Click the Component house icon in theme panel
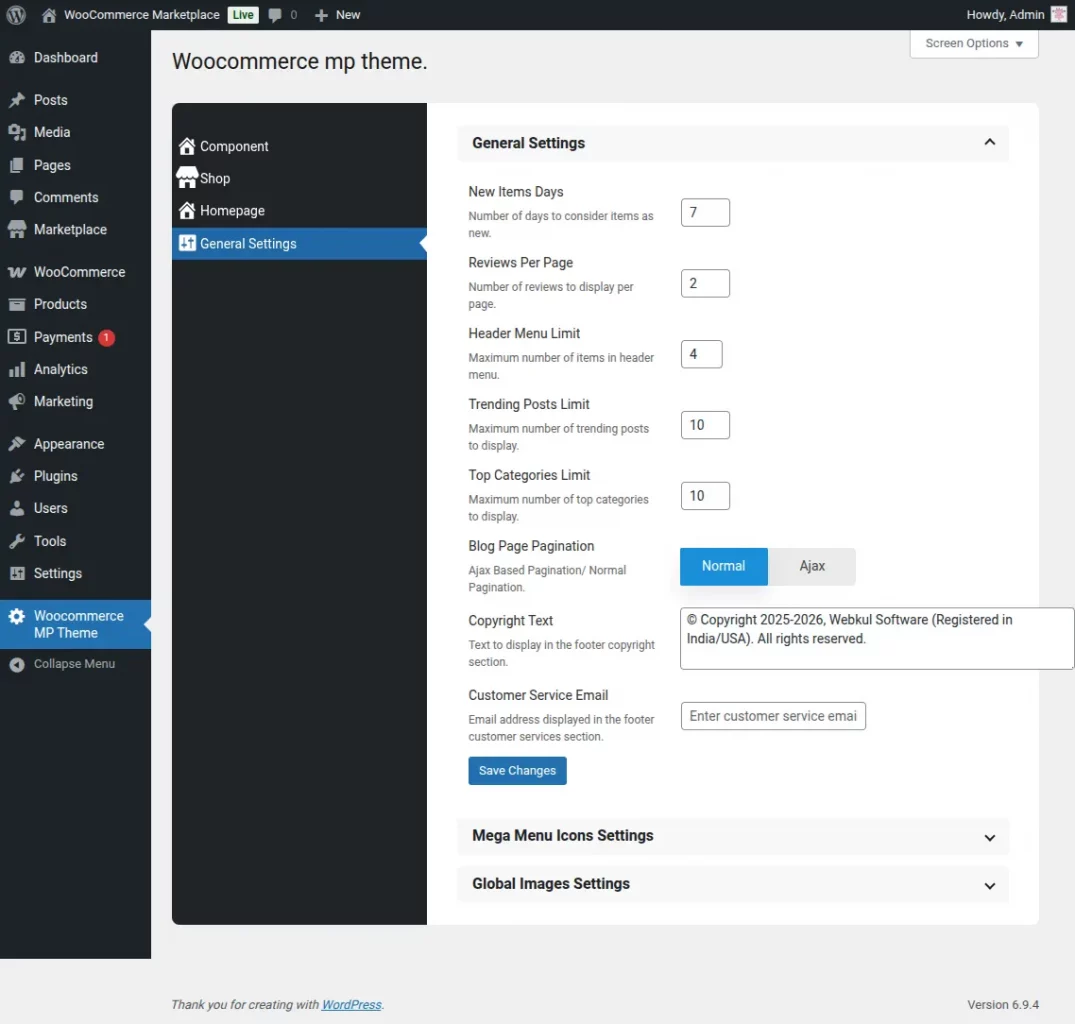 click(x=187, y=146)
